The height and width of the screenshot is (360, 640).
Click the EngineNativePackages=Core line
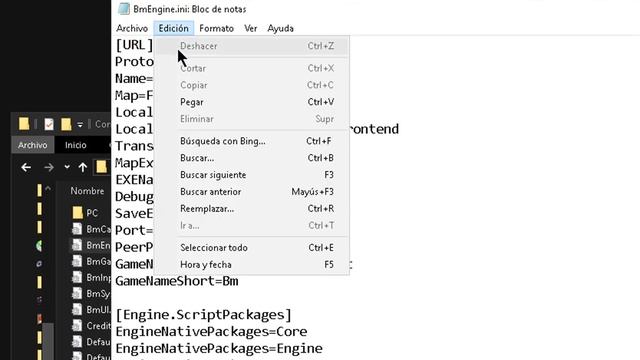(211, 331)
